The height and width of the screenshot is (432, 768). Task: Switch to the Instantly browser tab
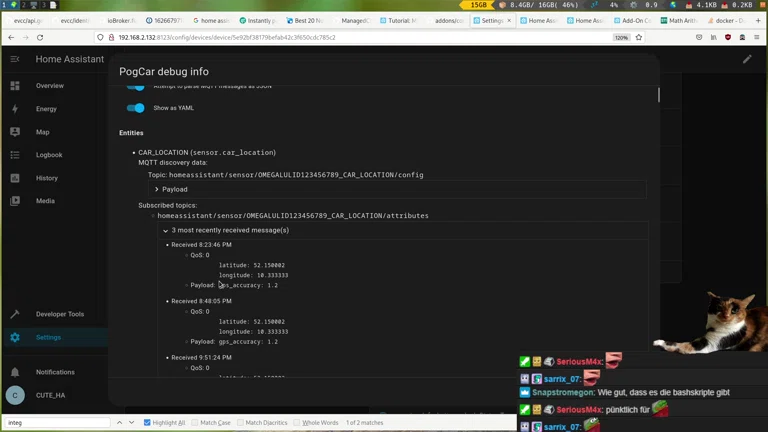pos(258,21)
